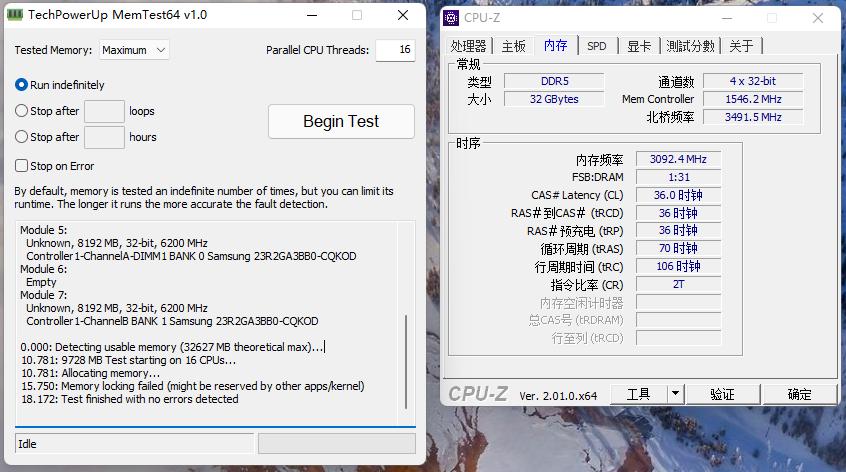Click the Begin Test button
Viewport: 846px width, 472px height.
tap(341, 121)
